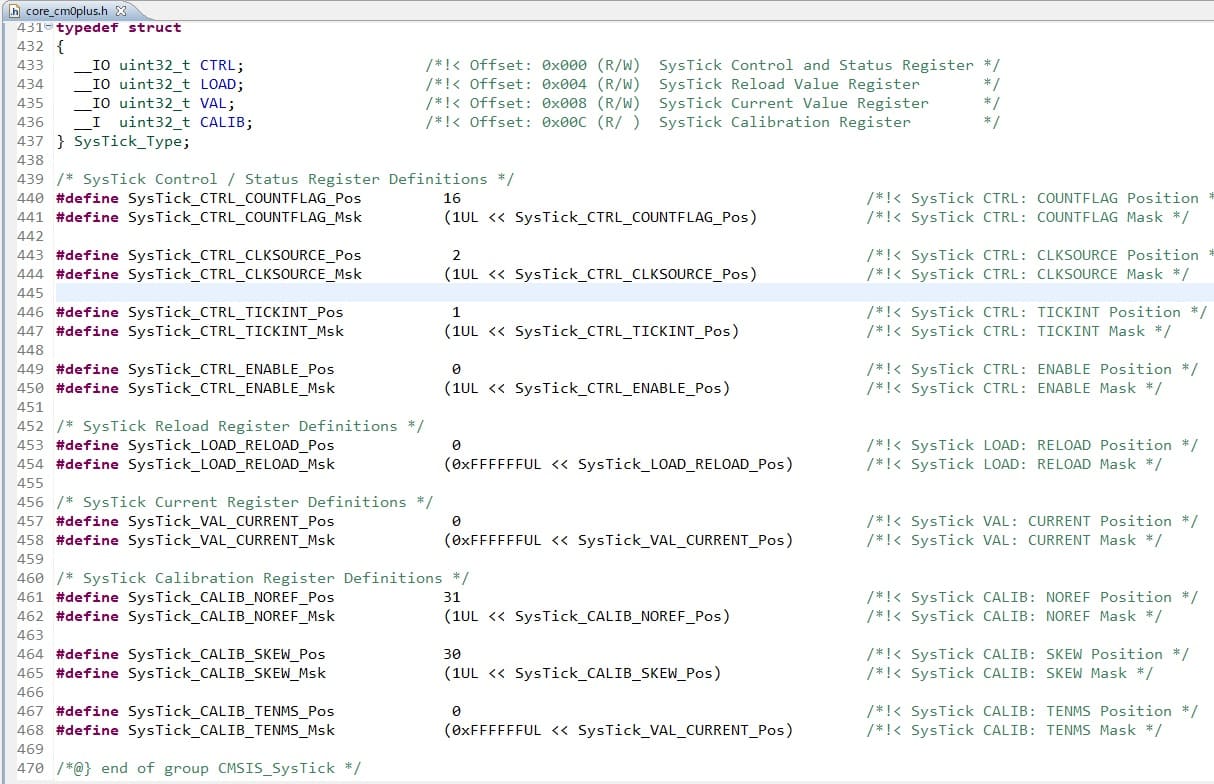Switch to the core_cm0plus.h tab
The width and height of the screenshot is (1214, 784).
(x=68, y=10)
